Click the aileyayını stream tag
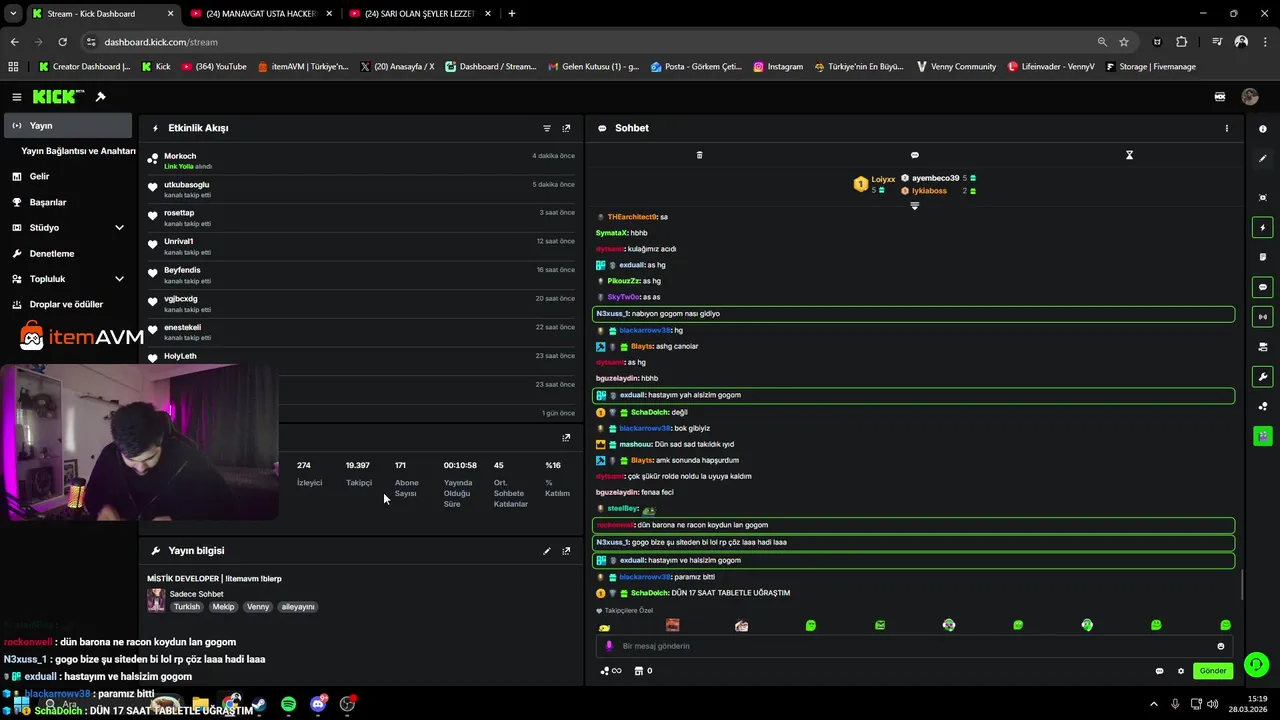 point(298,607)
